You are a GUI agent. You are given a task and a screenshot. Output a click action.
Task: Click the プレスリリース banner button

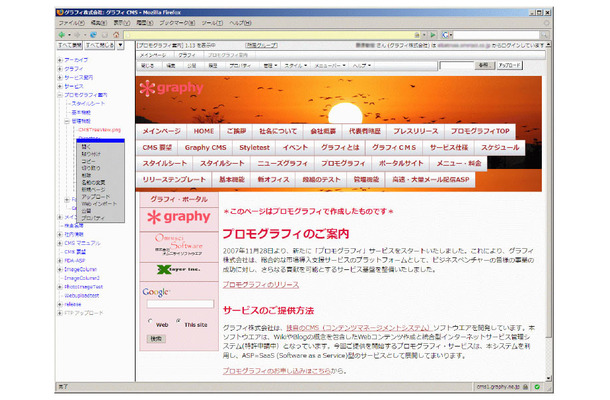[416, 132]
